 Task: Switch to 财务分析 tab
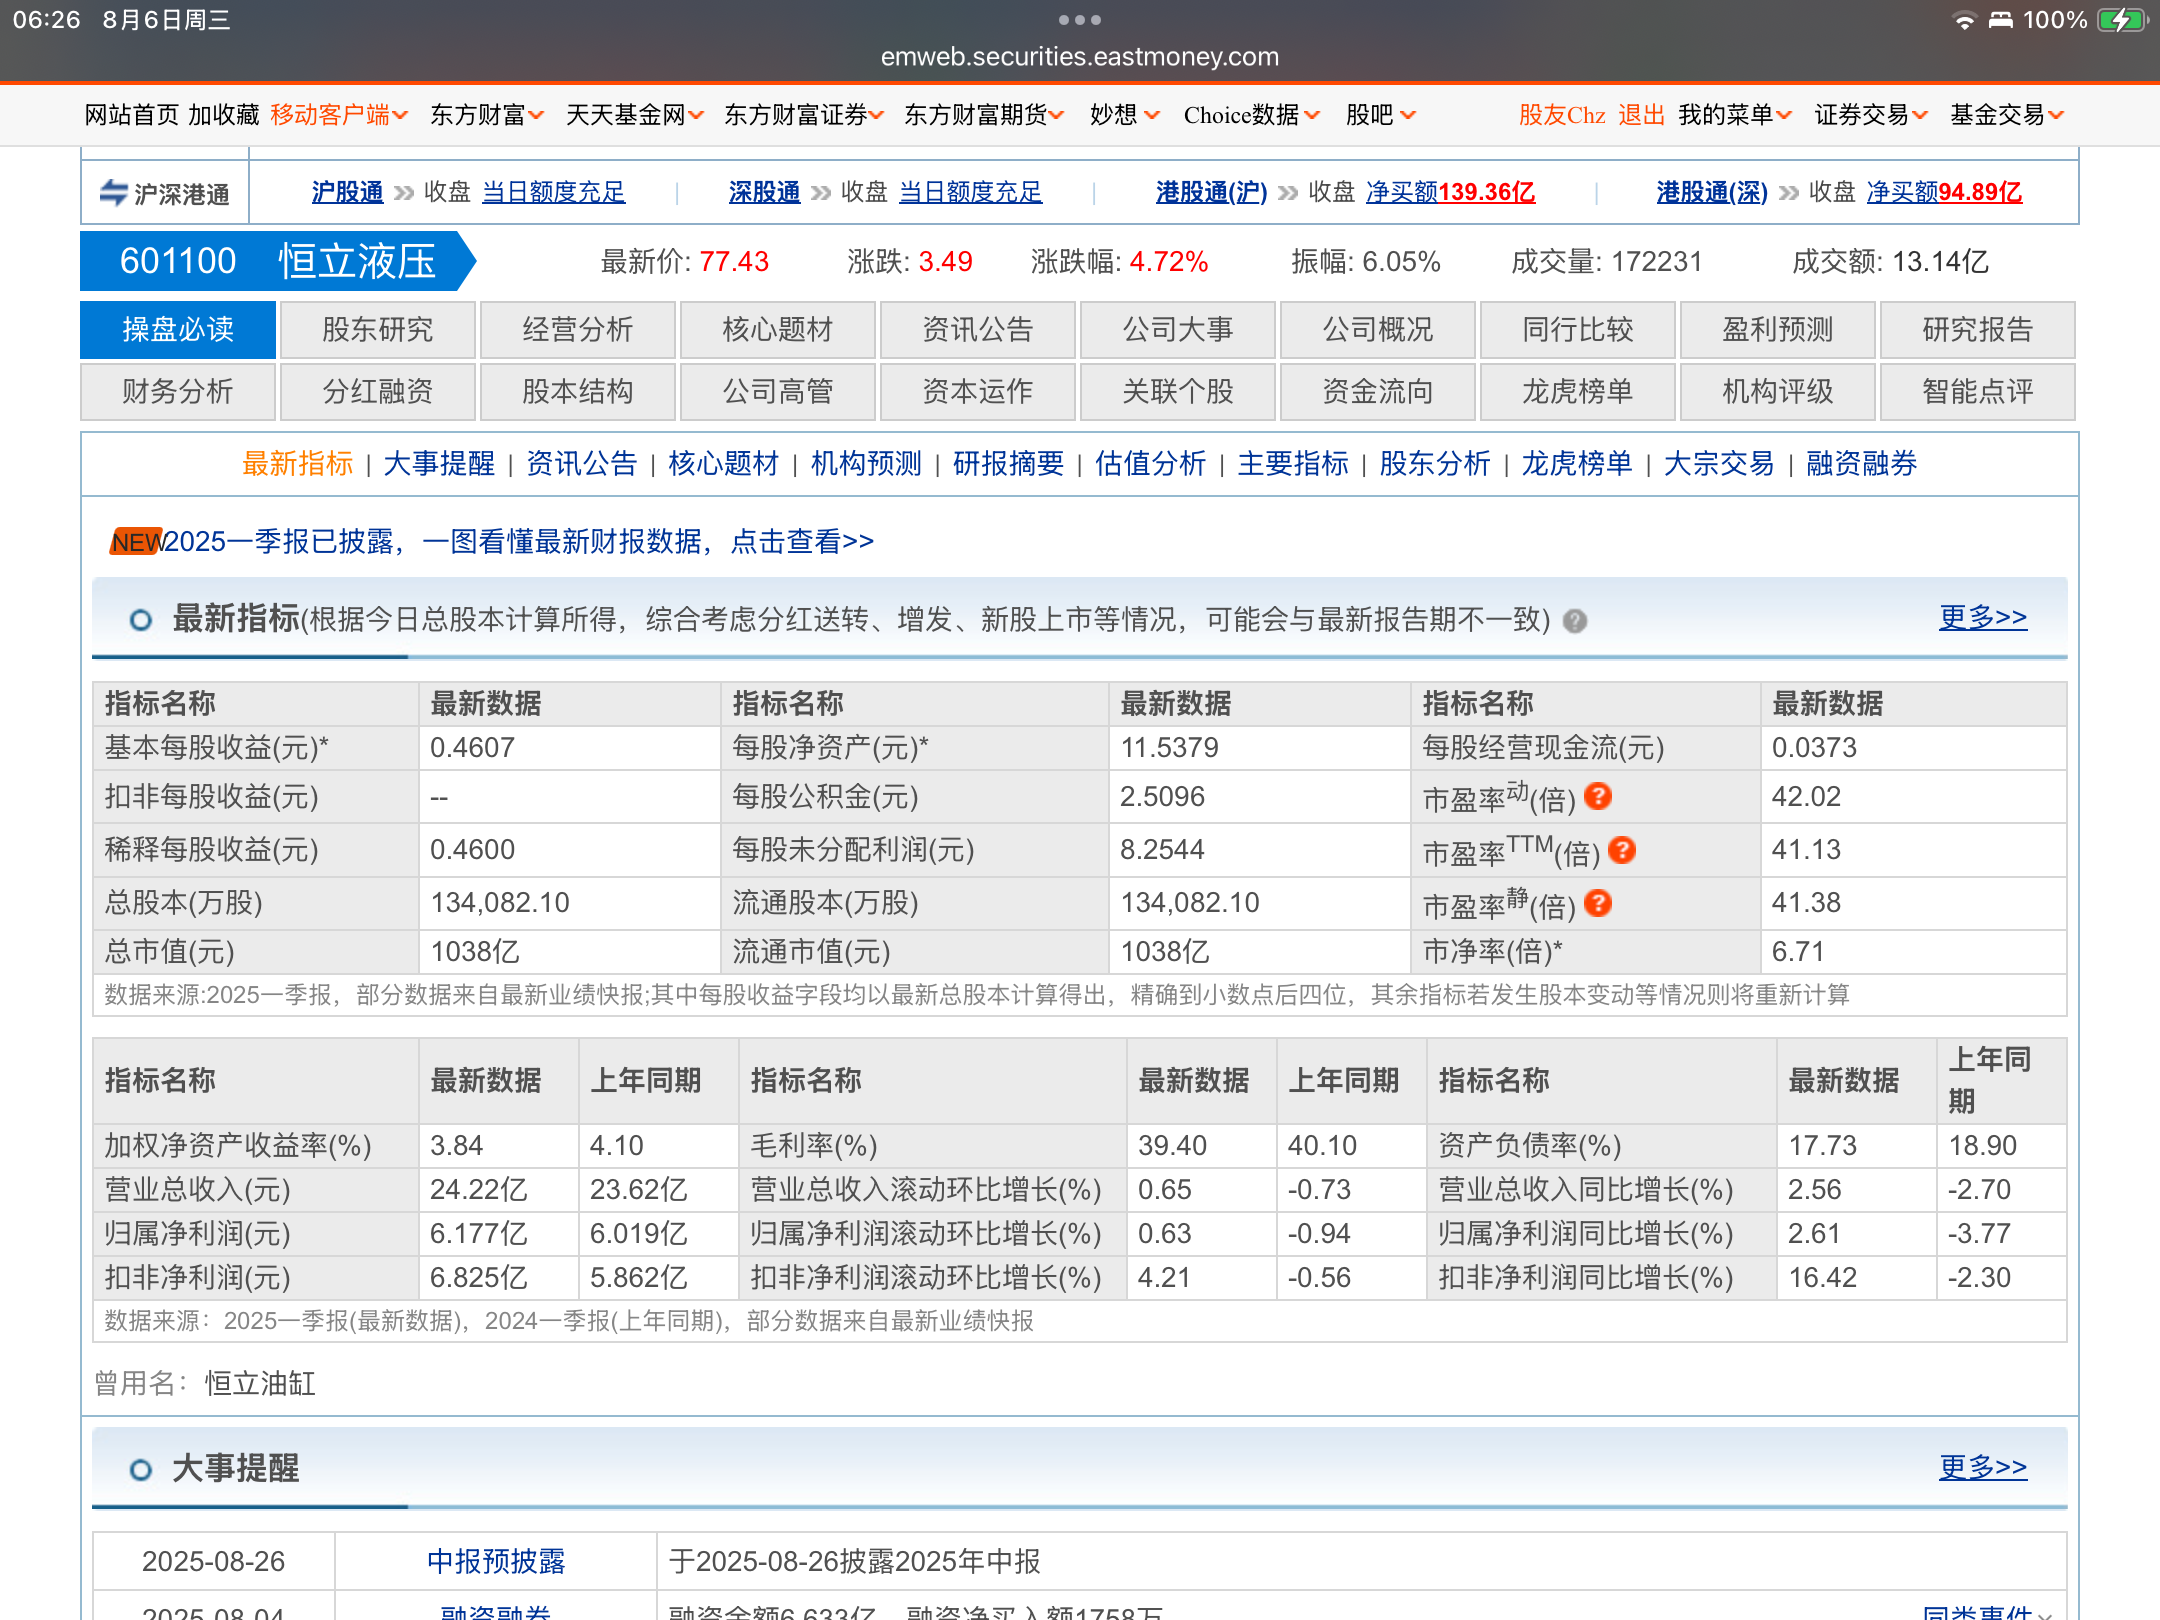tap(178, 391)
